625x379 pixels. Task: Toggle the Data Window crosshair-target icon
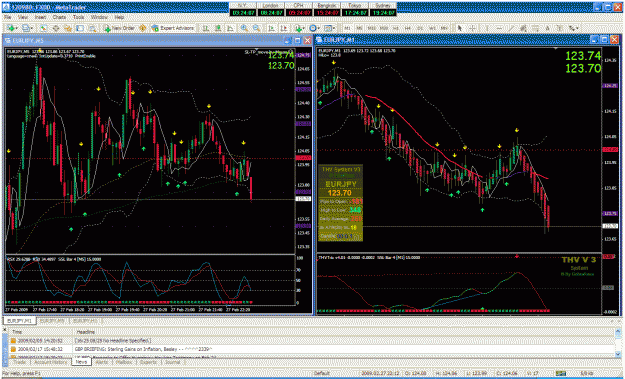(x=56, y=28)
